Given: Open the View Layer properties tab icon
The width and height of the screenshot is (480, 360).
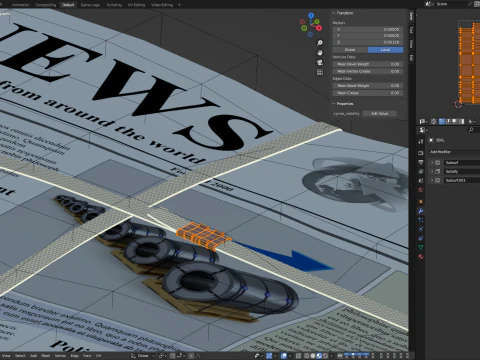Looking at the screenshot, I should 421,171.
